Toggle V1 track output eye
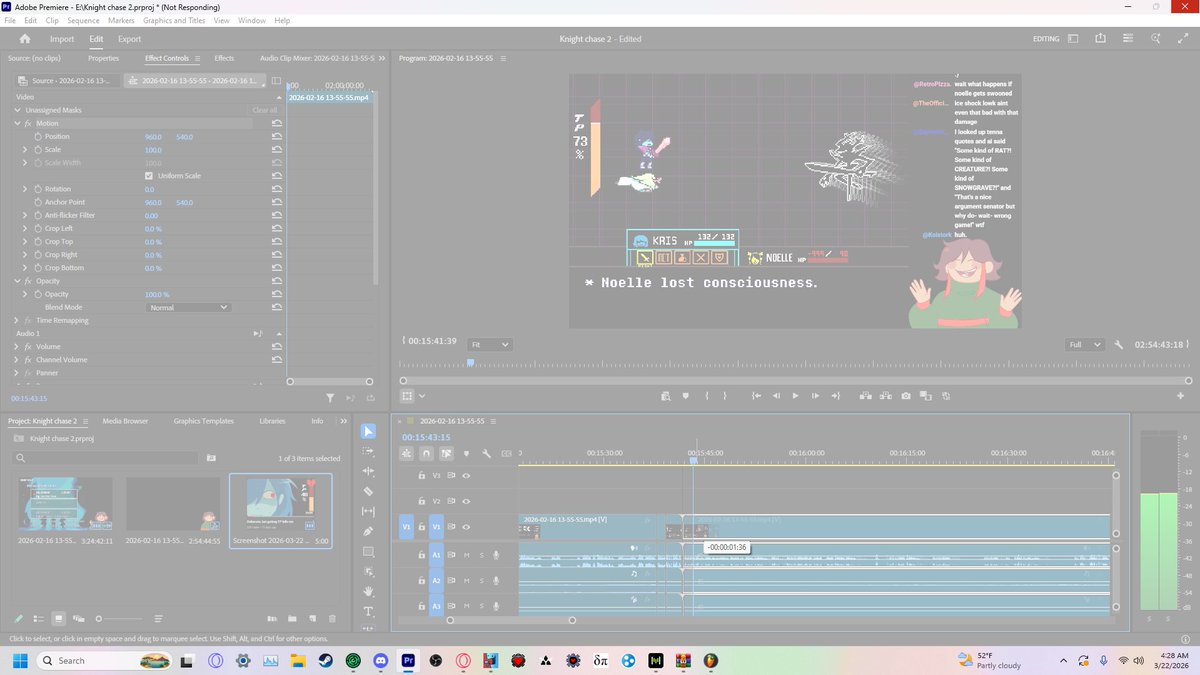Viewport: 1200px width, 675px height. (x=466, y=527)
